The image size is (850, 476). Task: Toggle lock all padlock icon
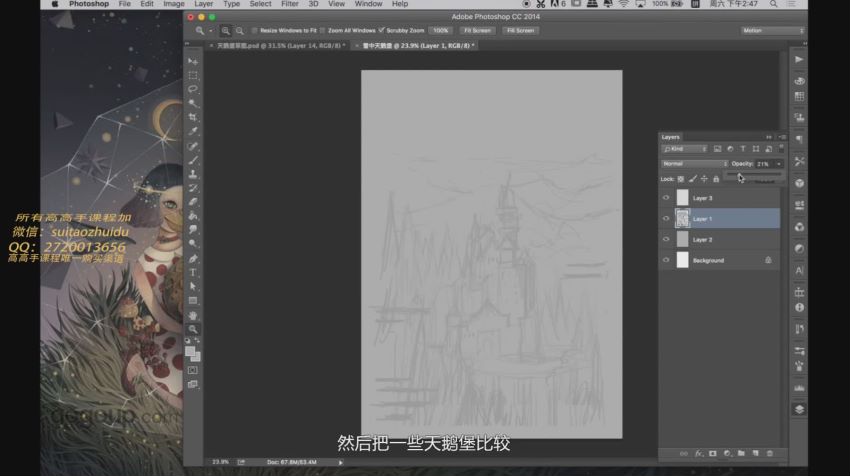coord(716,179)
